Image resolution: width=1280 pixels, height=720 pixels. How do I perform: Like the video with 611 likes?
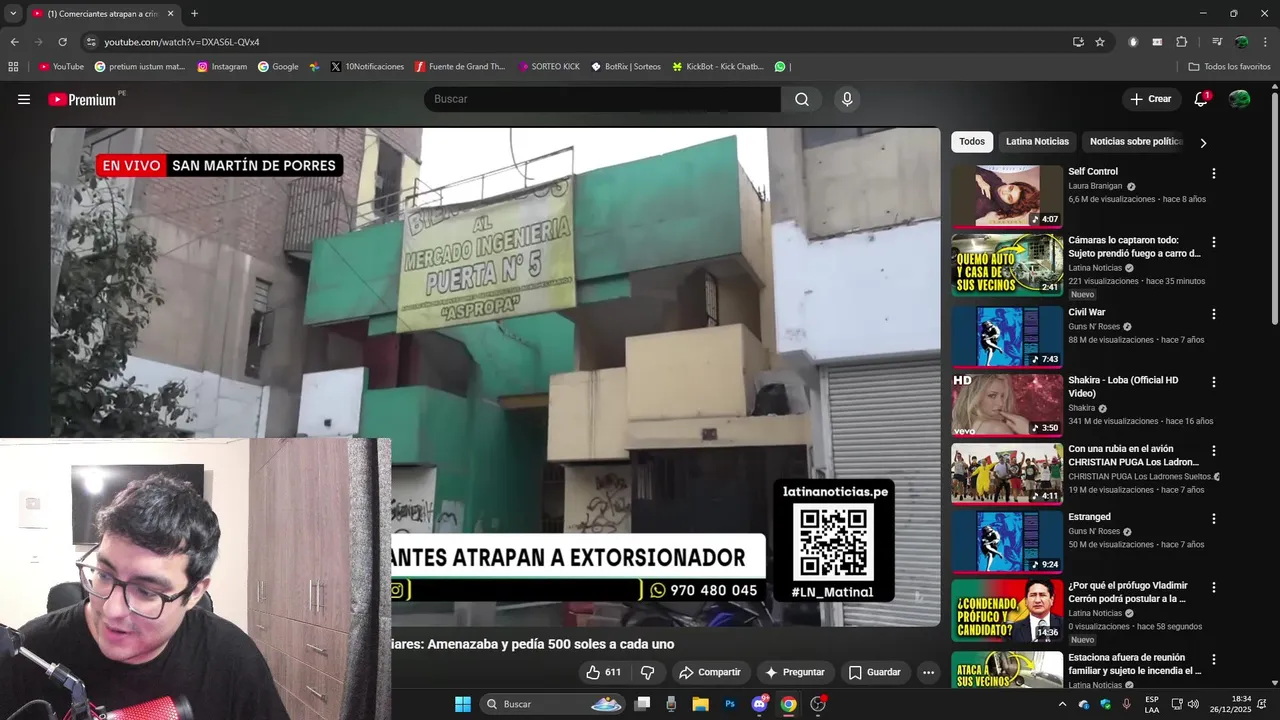[x=603, y=672]
